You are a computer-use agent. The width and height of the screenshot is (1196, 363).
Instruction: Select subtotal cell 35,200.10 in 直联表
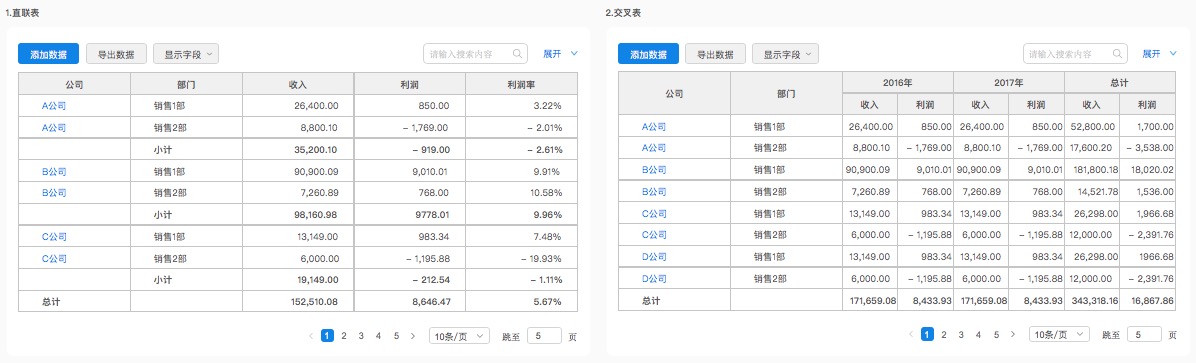click(x=298, y=149)
